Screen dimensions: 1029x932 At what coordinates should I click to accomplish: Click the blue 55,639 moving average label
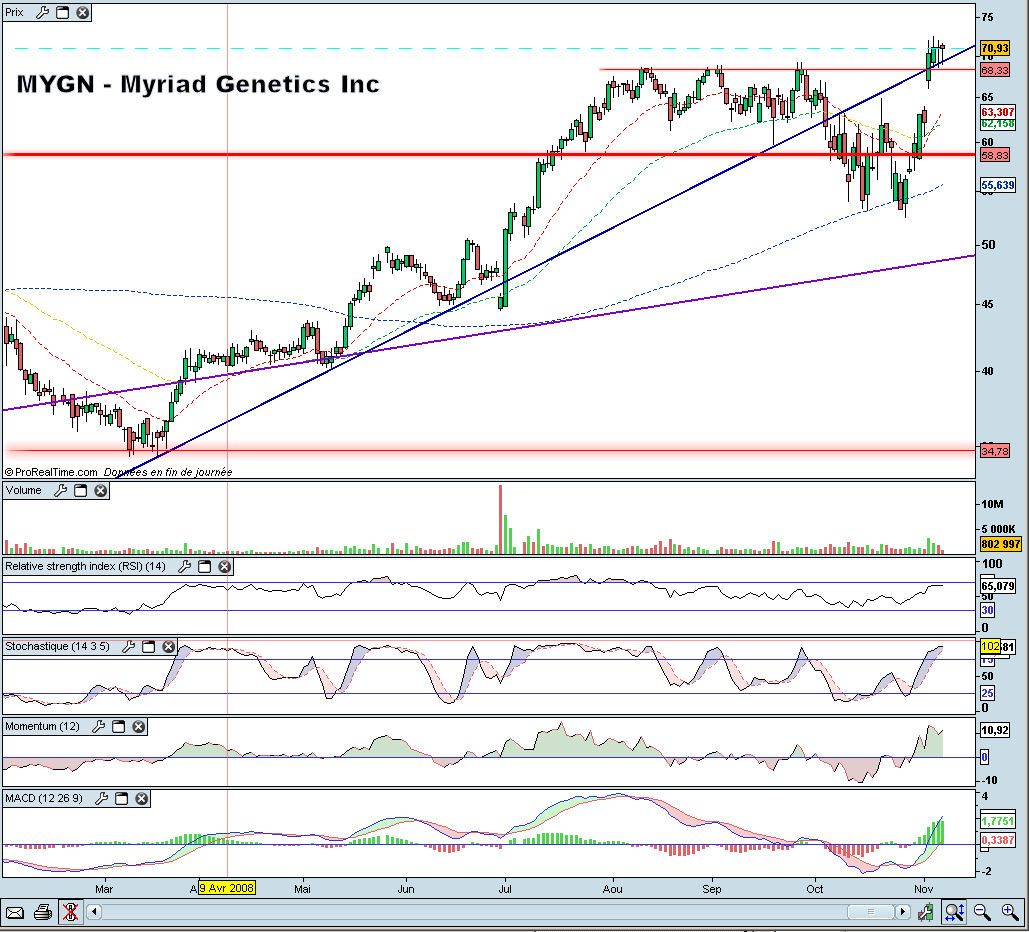(x=998, y=186)
